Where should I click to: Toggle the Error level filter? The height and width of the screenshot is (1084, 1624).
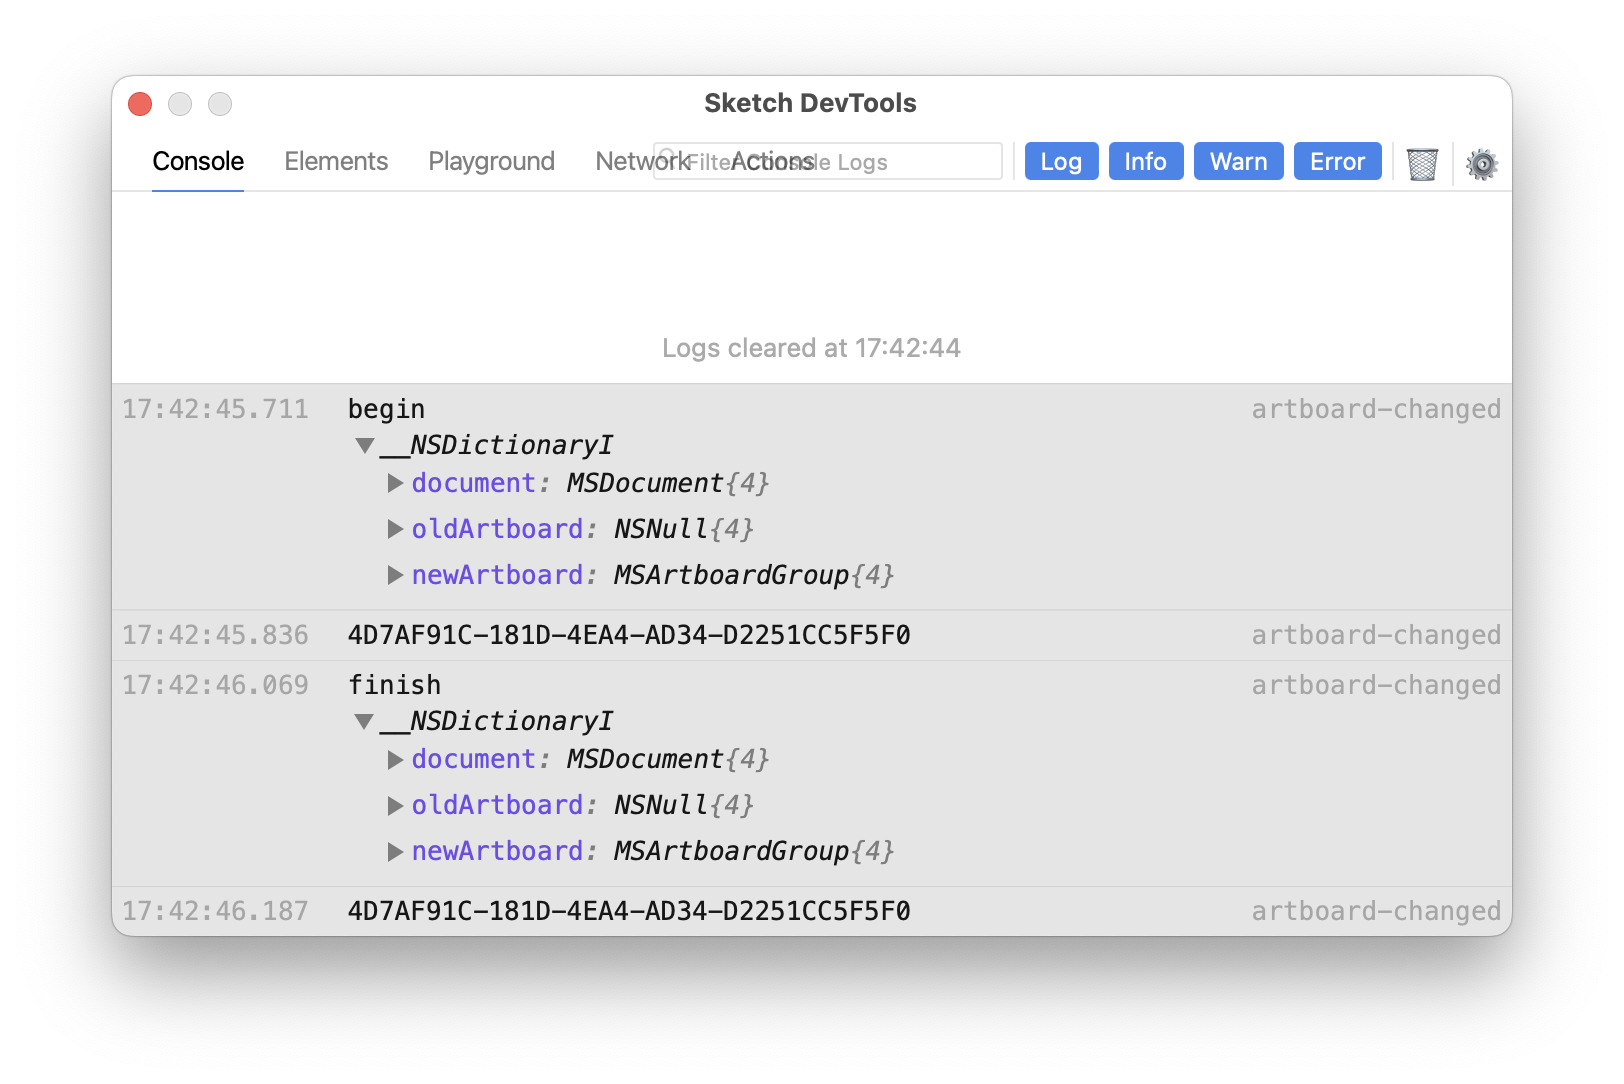pyautogui.click(x=1338, y=161)
